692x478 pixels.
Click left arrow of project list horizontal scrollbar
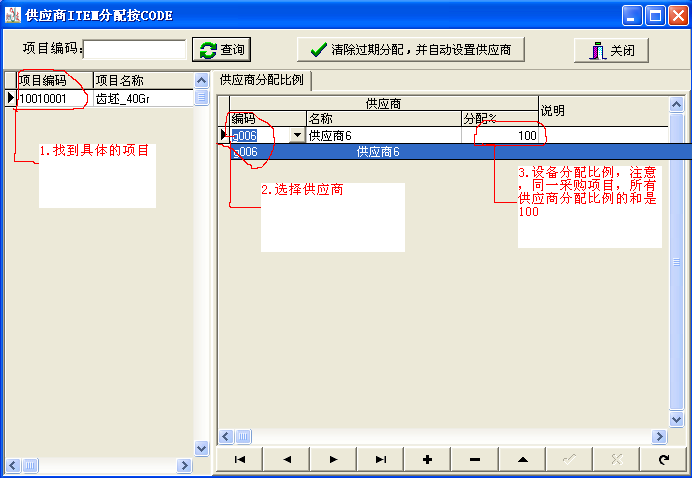[x=12, y=465]
